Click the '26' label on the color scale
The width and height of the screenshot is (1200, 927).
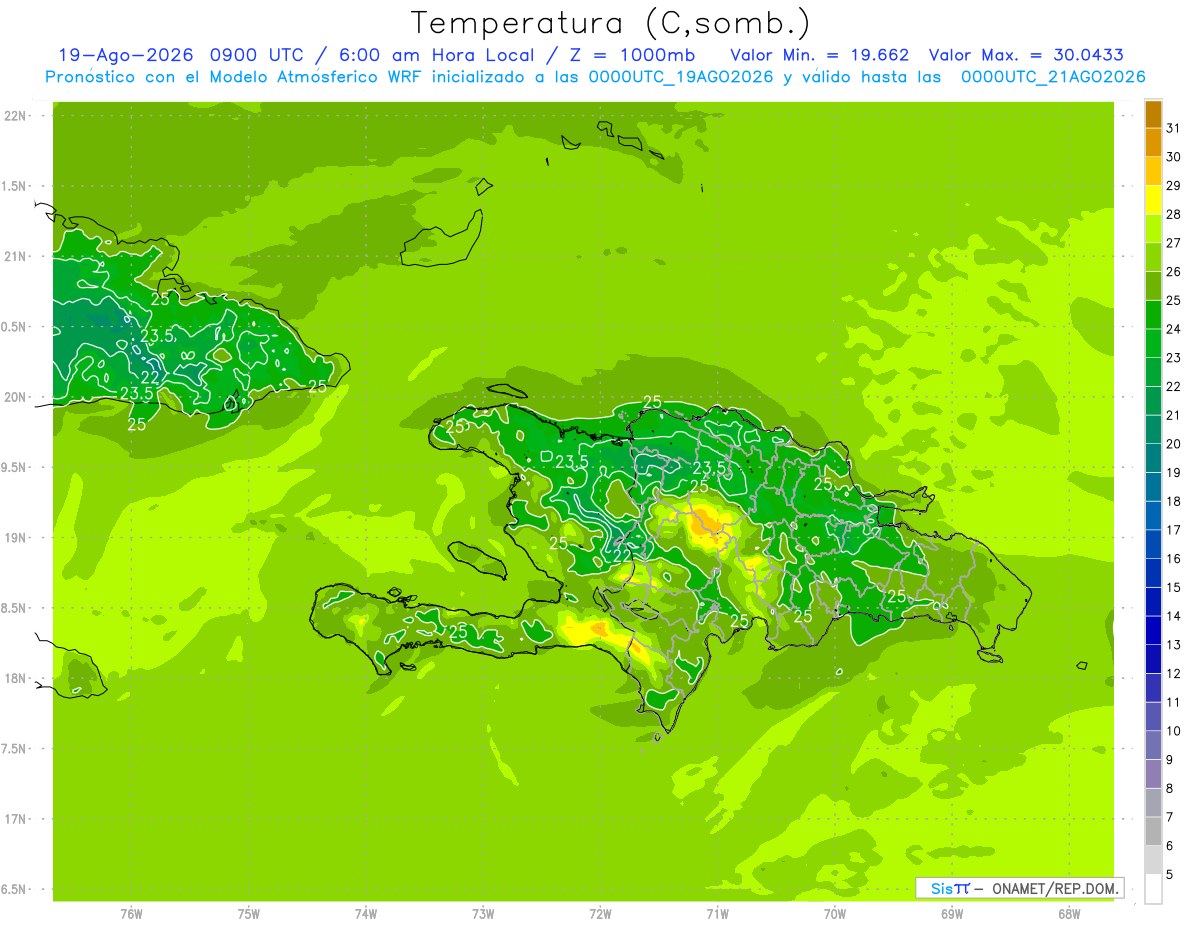point(1173,271)
